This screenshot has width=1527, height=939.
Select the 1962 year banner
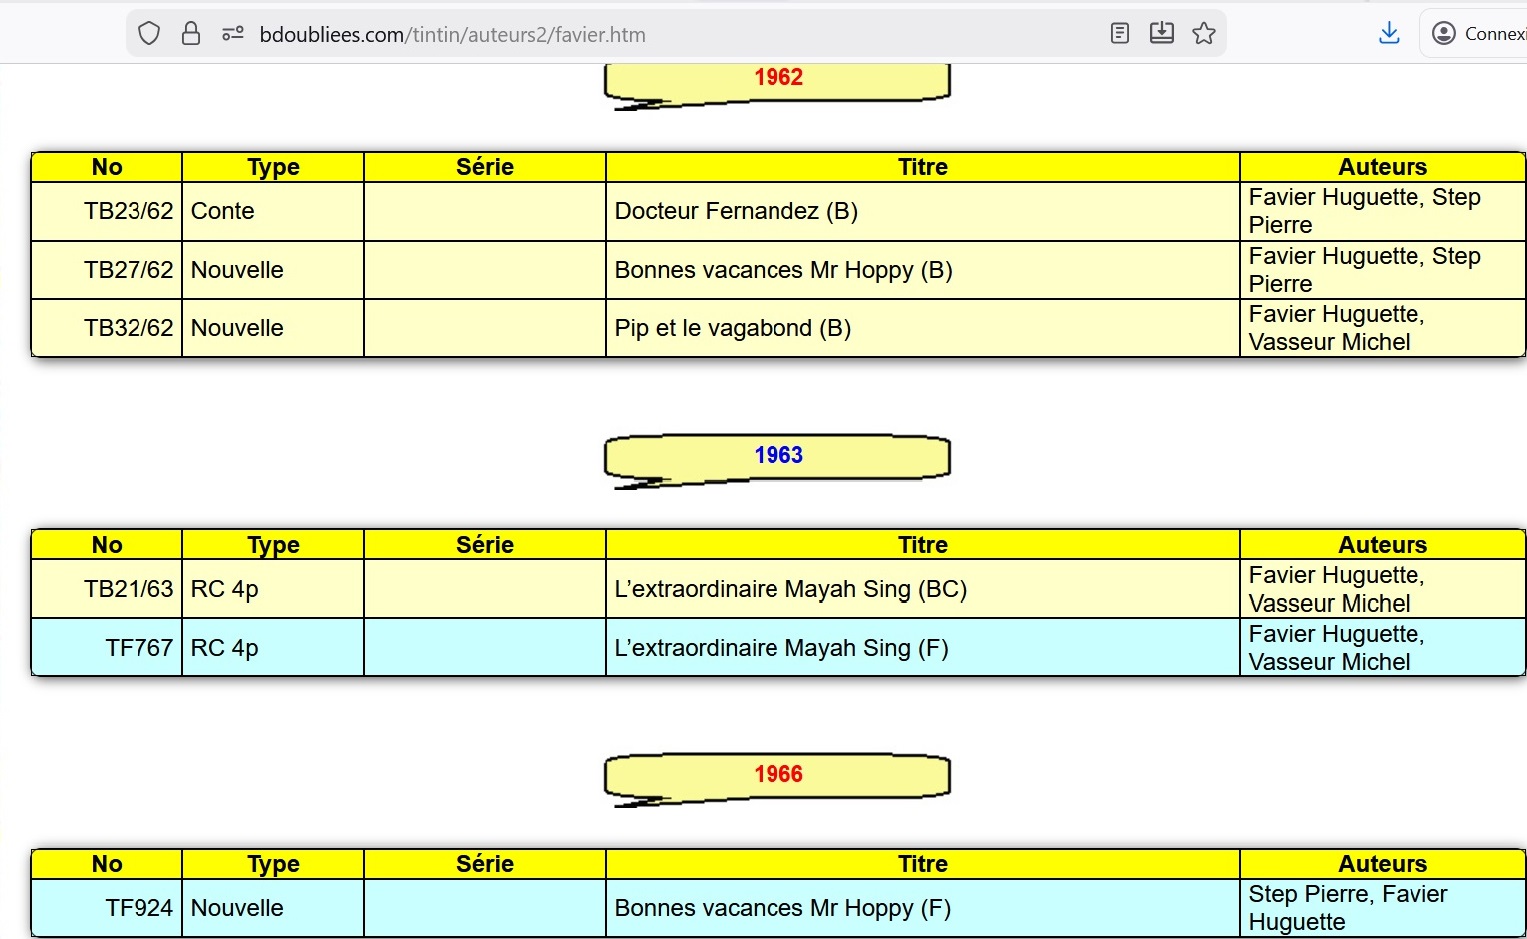[x=778, y=78]
